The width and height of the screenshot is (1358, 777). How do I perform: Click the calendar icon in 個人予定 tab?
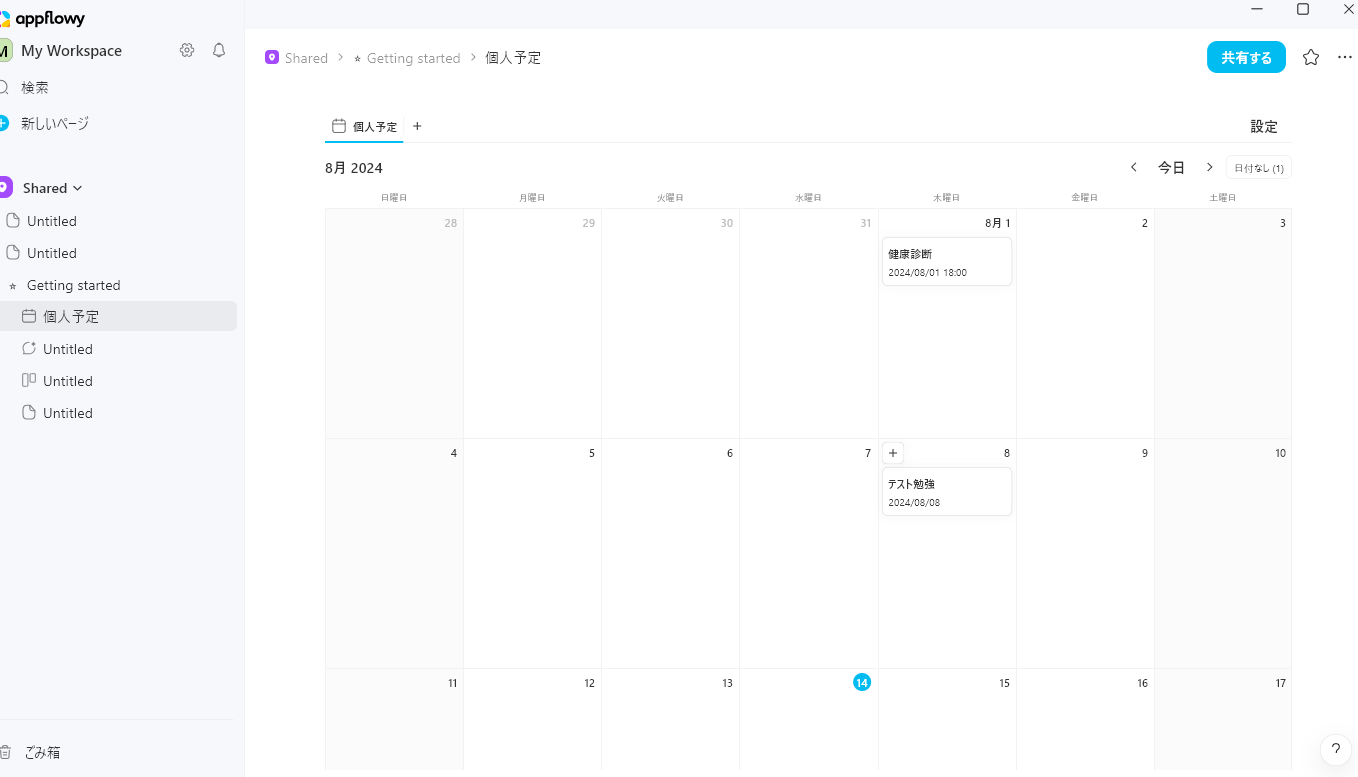(x=339, y=126)
